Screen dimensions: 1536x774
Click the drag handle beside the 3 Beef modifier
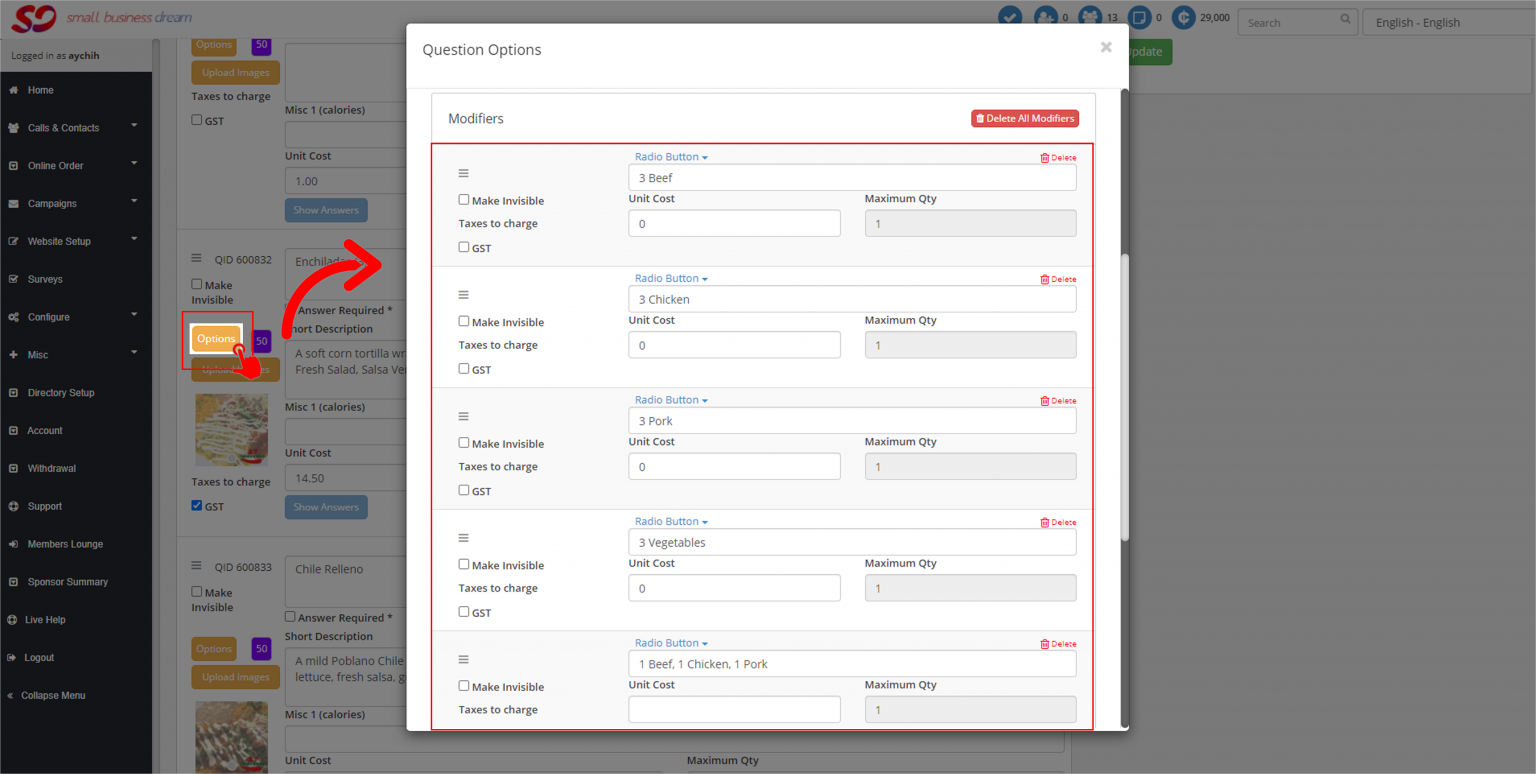pyautogui.click(x=463, y=173)
